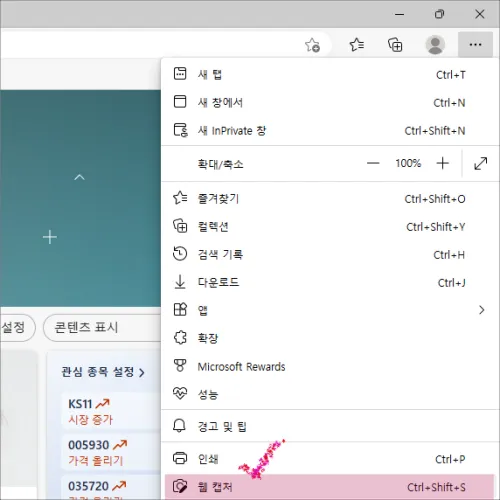Image resolution: width=500 pixels, height=500 pixels.
Task: Click the 경고 및 팁 bell icon
Action: (x=179, y=426)
